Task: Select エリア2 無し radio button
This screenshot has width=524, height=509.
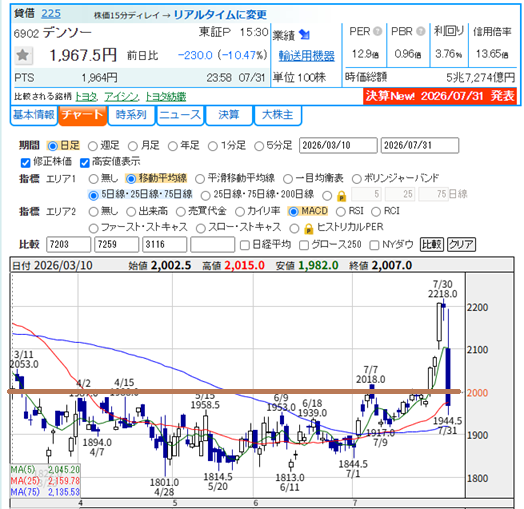Action: click(93, 212)
